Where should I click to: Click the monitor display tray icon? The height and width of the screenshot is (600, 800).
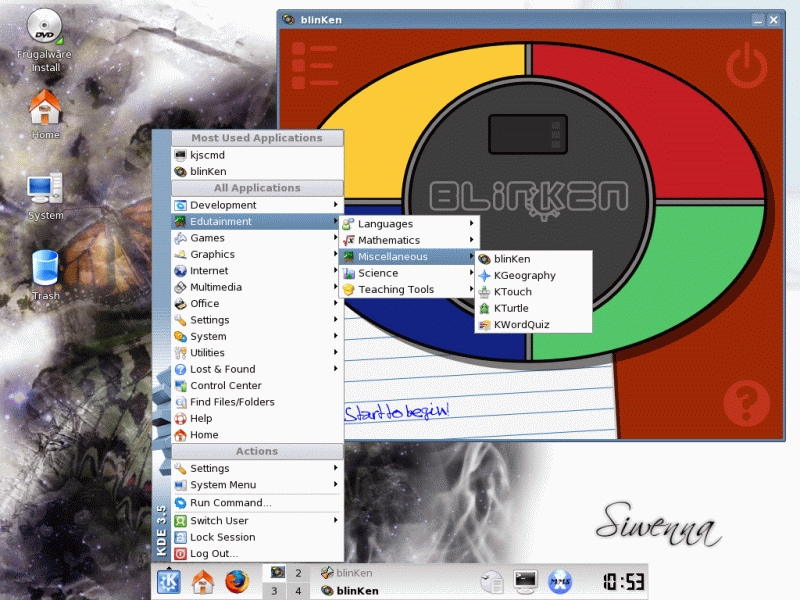coord(526,582)
